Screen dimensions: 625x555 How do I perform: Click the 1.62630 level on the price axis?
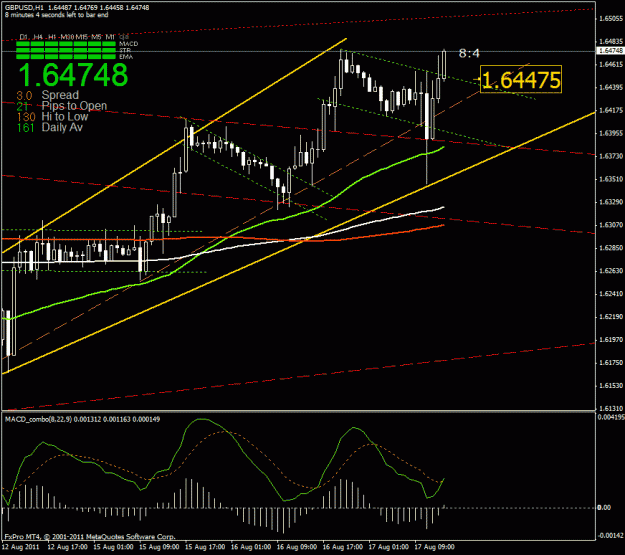611,271
